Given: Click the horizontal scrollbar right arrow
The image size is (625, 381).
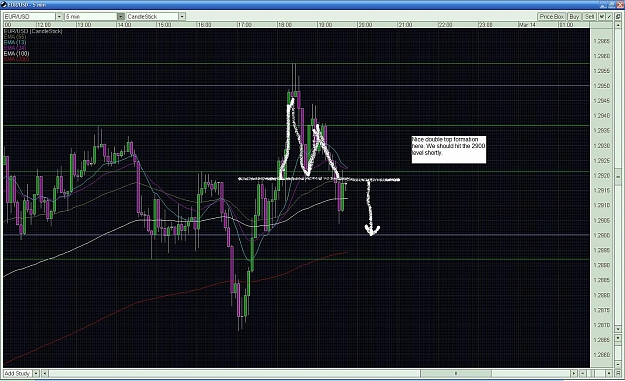Looking at the screenshot, I should click(x=574, y=373).
